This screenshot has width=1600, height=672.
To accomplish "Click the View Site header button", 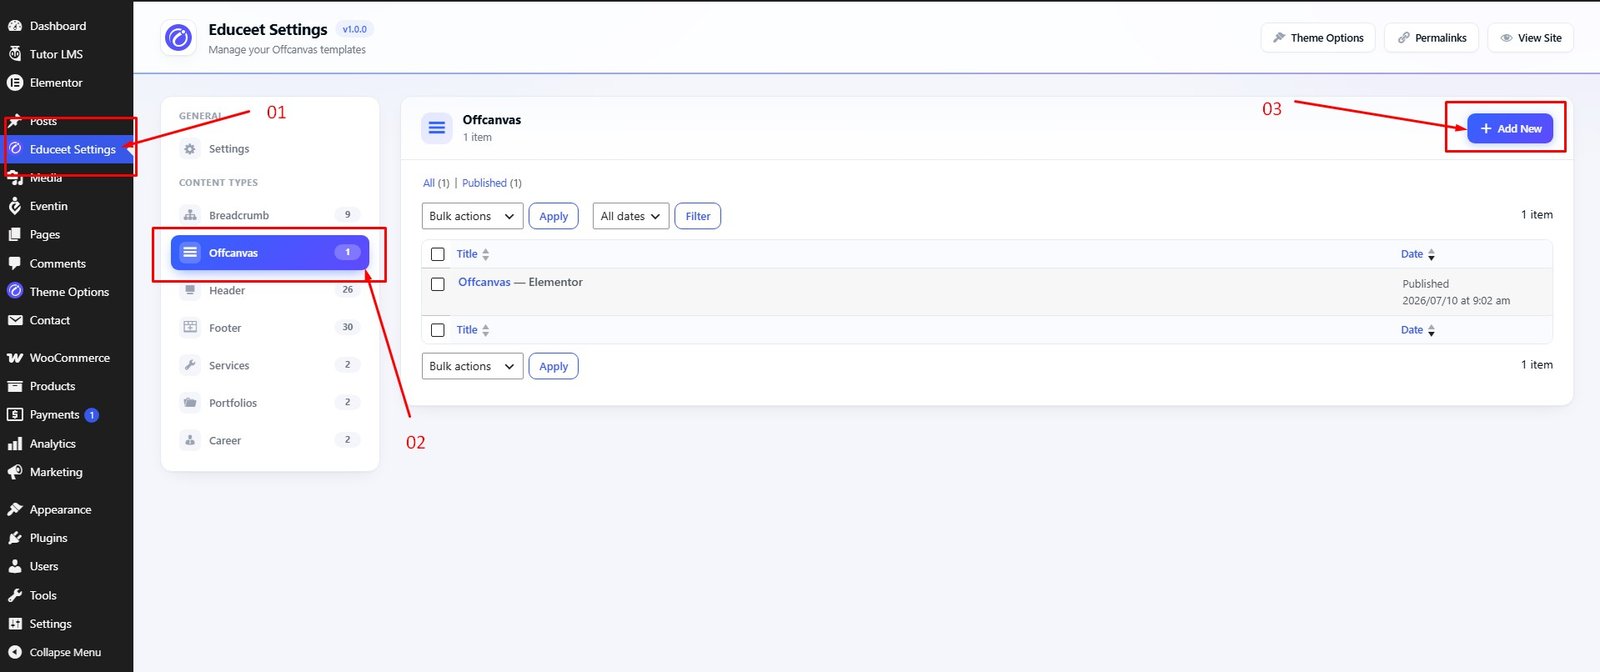I will (1531, 38).
